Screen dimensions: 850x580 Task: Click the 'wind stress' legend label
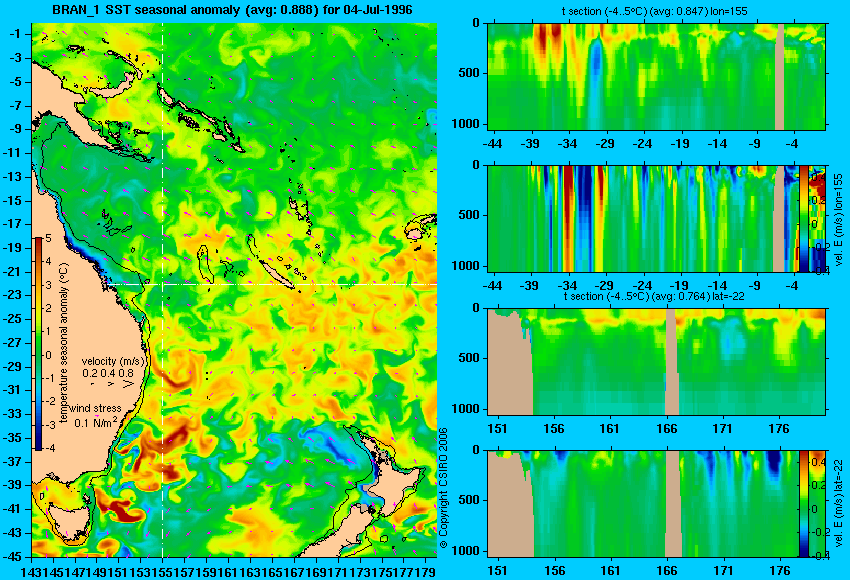pos(95,408)
